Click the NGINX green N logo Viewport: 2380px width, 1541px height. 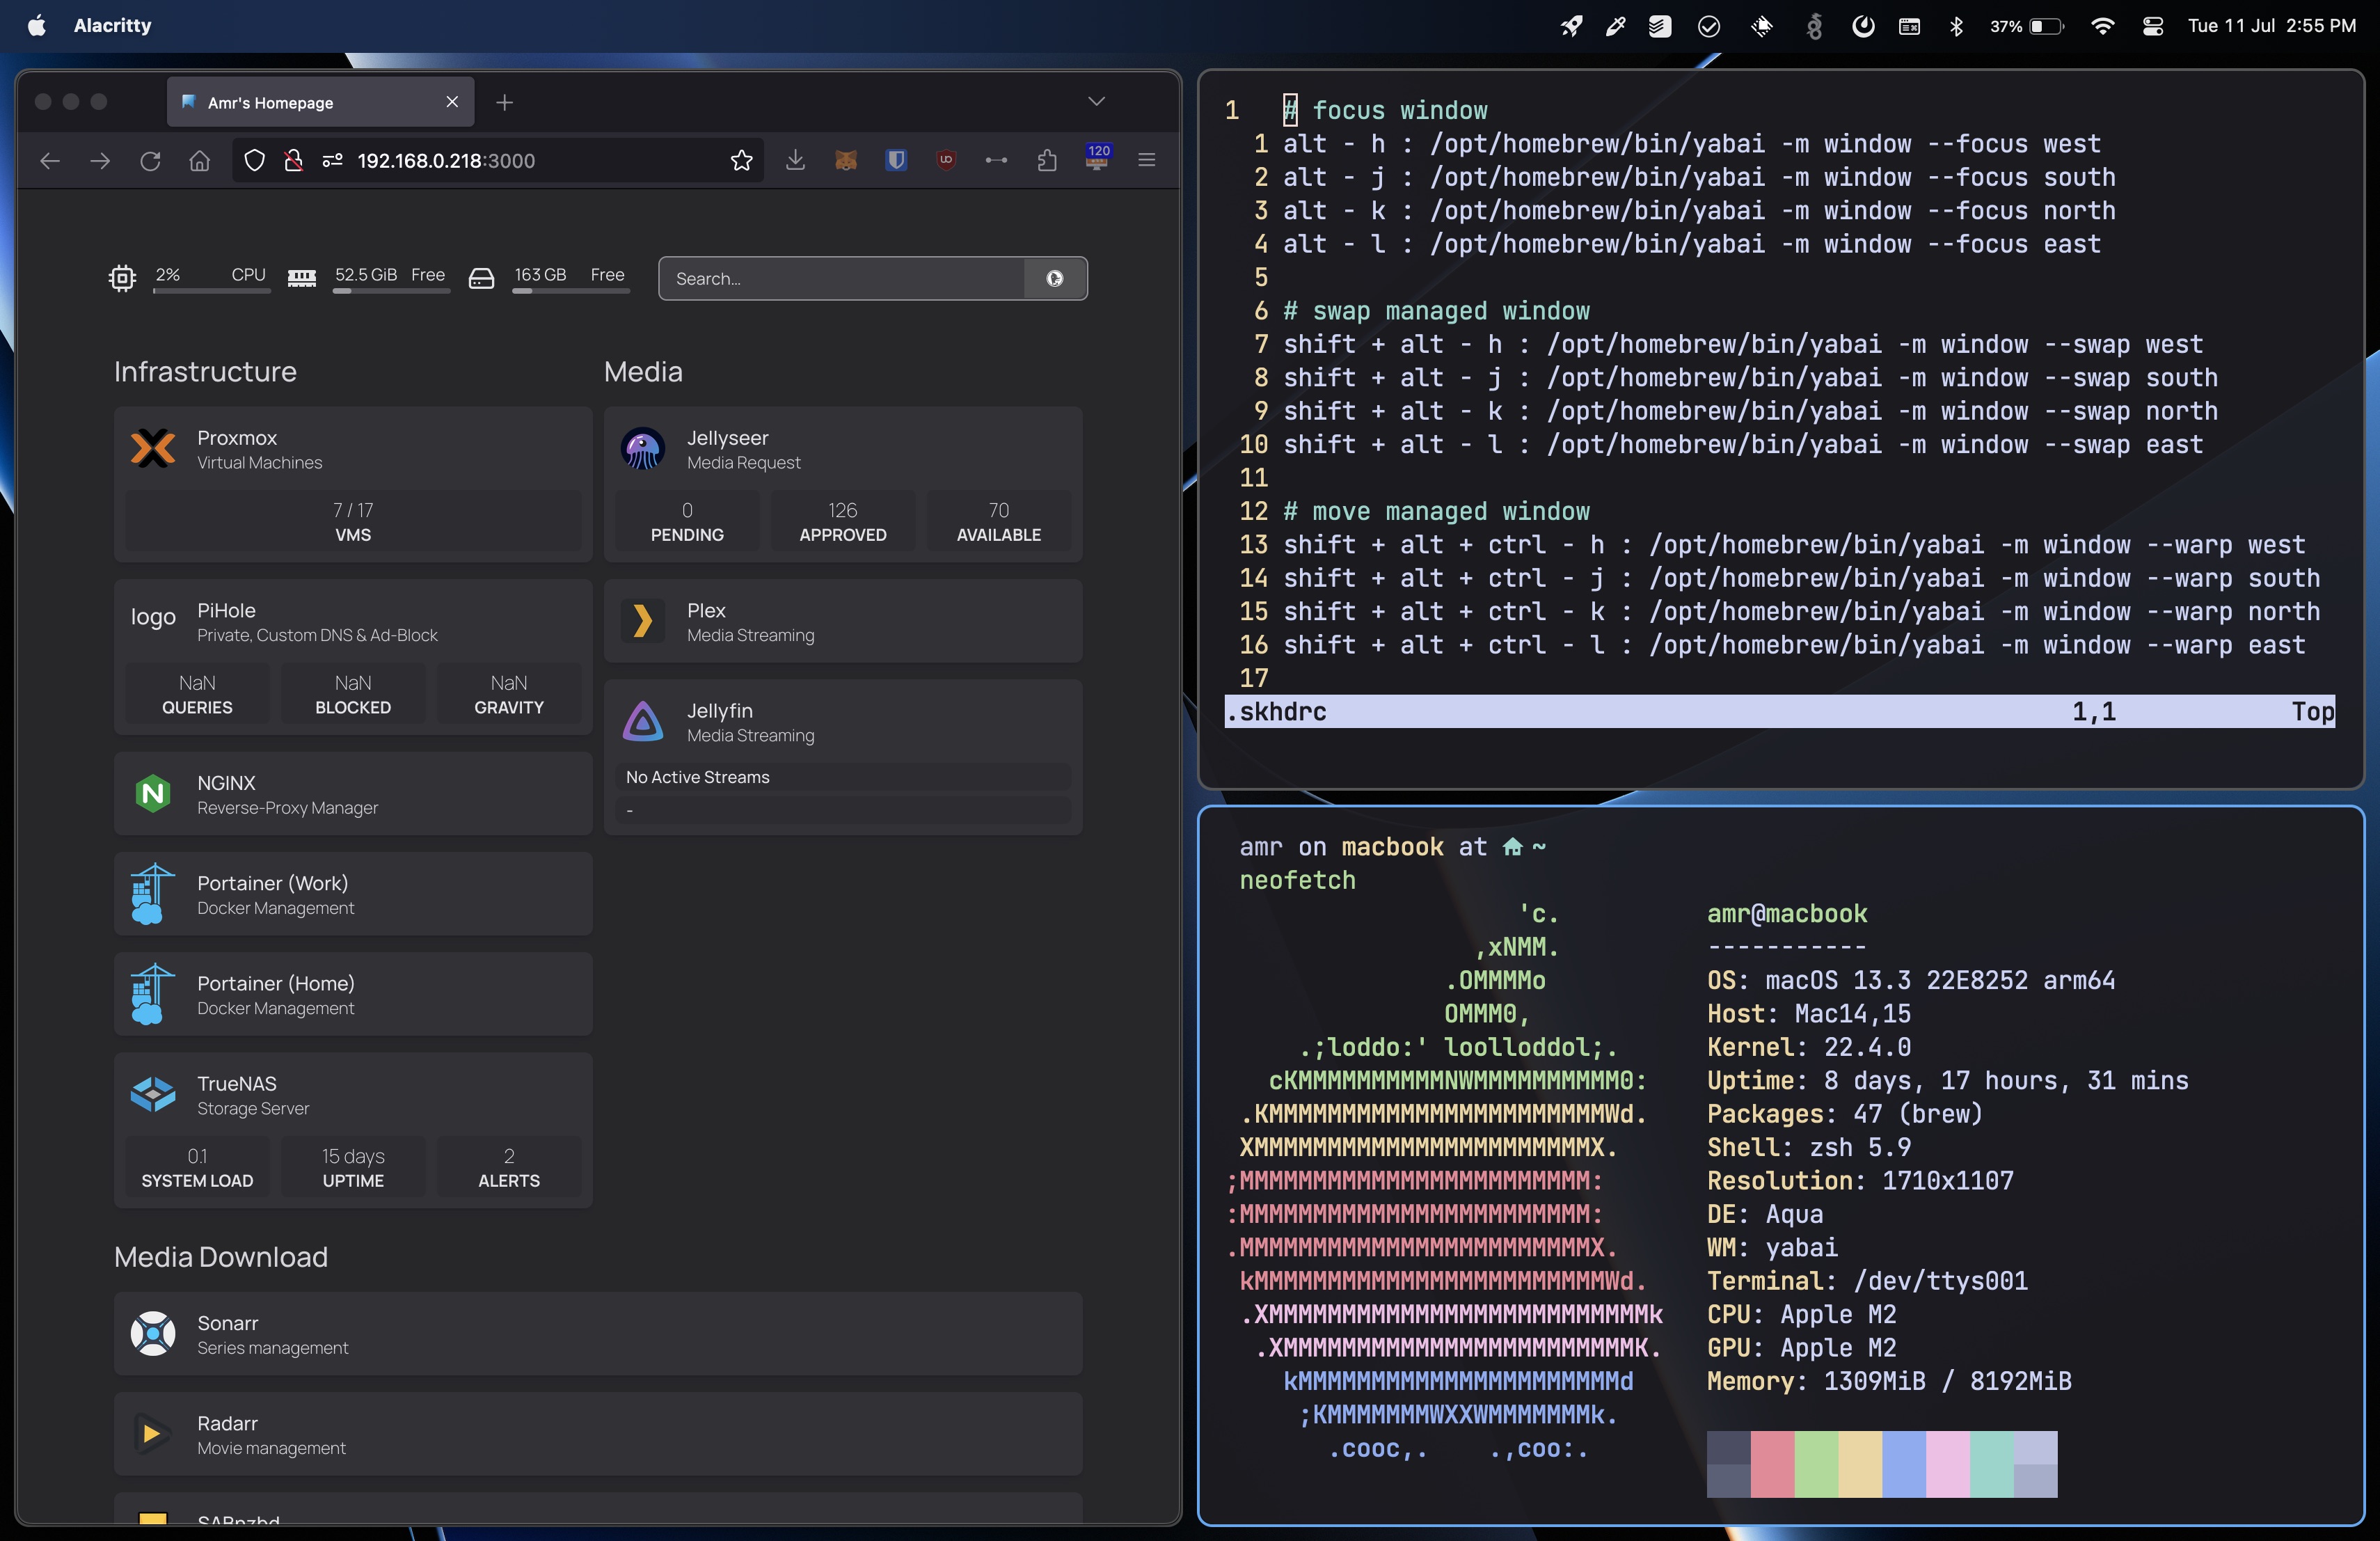[153, 794]
